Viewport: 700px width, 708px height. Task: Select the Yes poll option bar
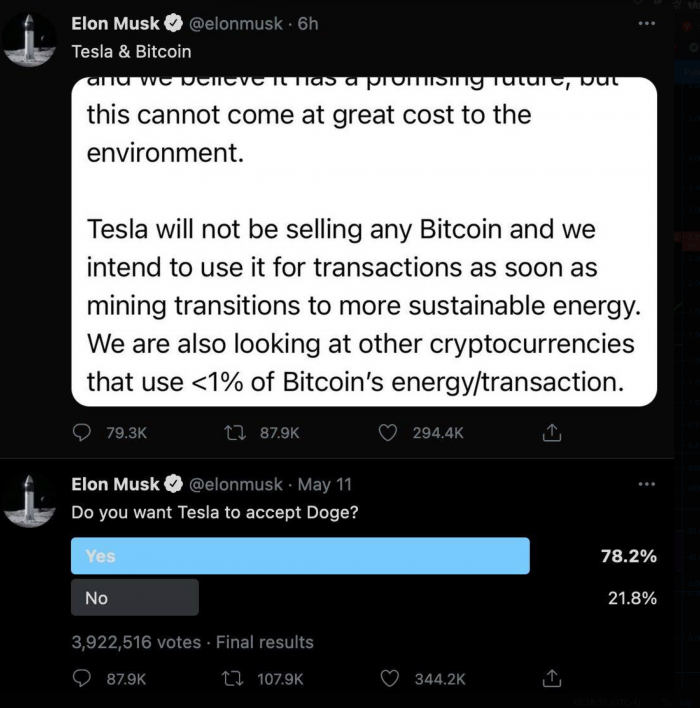coord(300,556)
